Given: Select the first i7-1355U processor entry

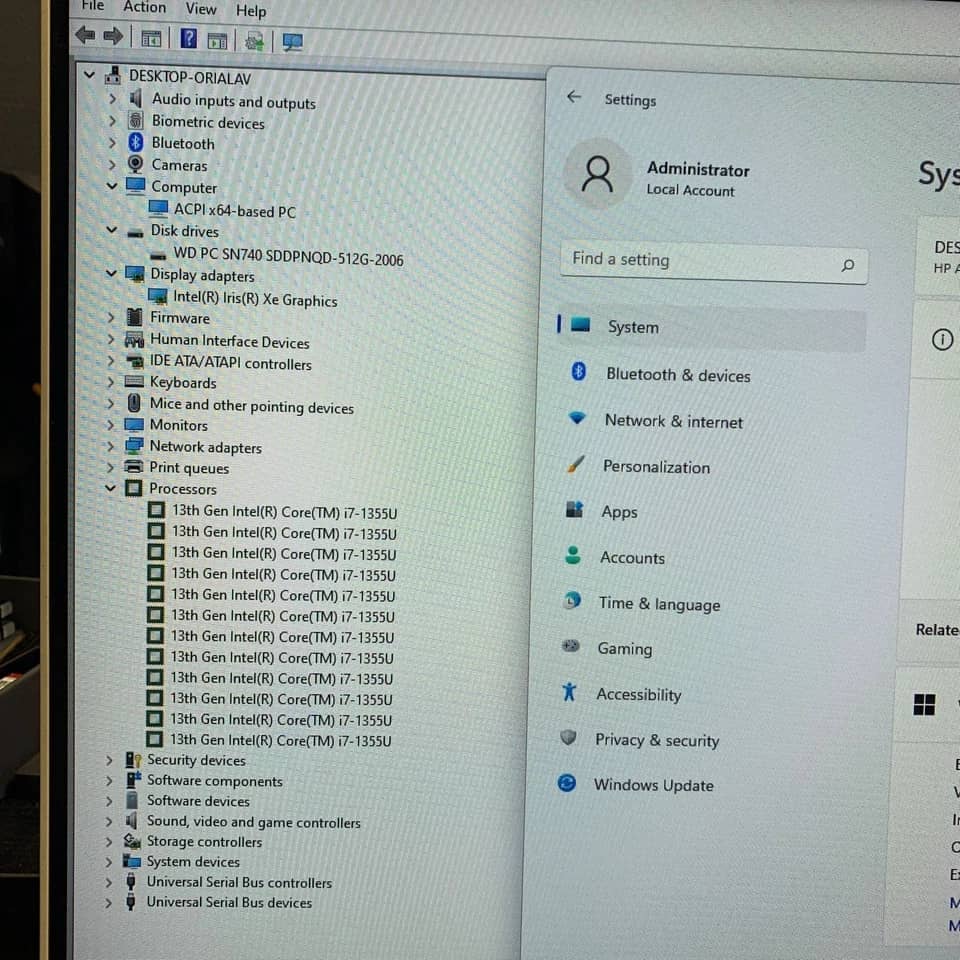Looking at the screenshot, I should tap(284, 512).
